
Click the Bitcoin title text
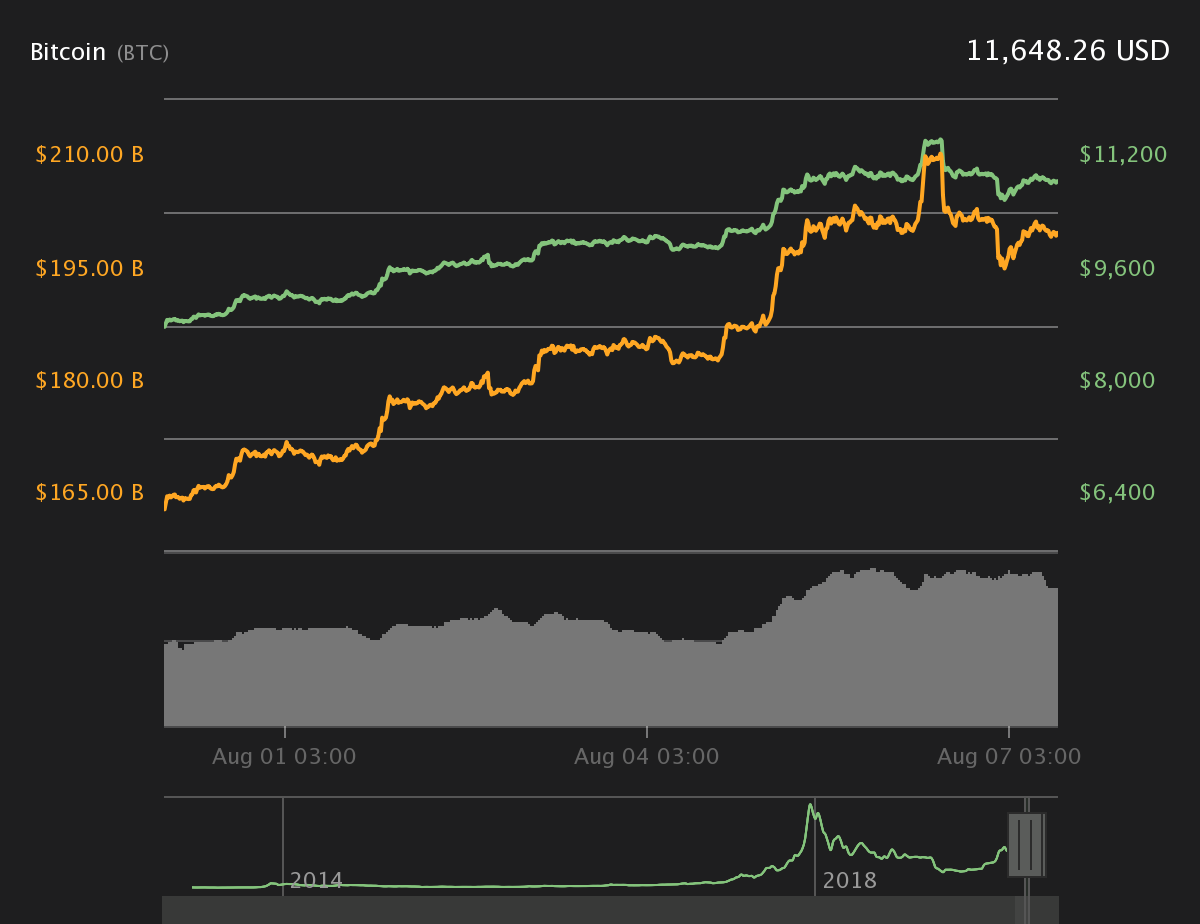68,52
